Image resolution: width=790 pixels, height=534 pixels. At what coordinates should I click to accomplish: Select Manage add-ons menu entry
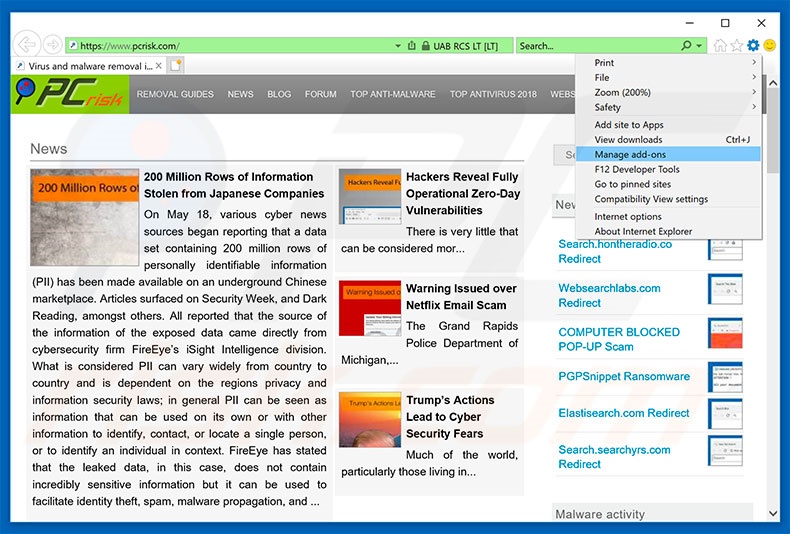(668, 154)
